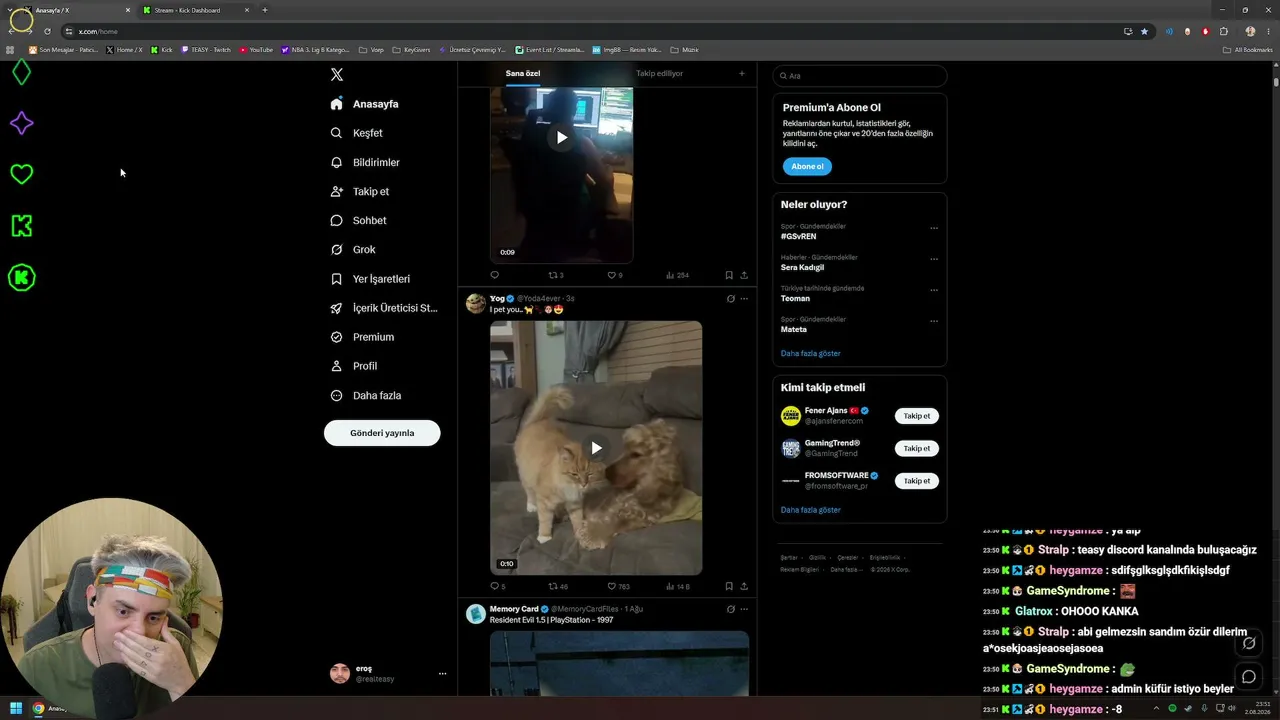Like Yog's post with 763 likes

click(619, 586)
